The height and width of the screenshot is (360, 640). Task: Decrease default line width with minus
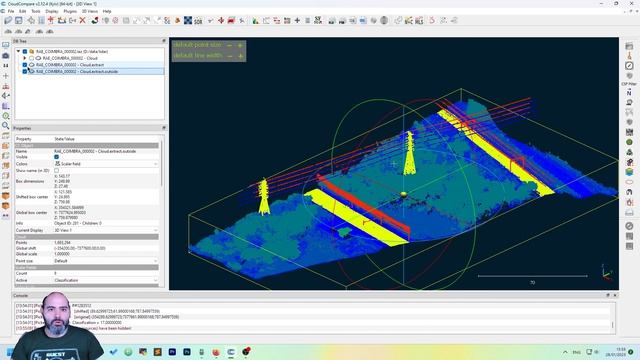[x=229, y=56]
